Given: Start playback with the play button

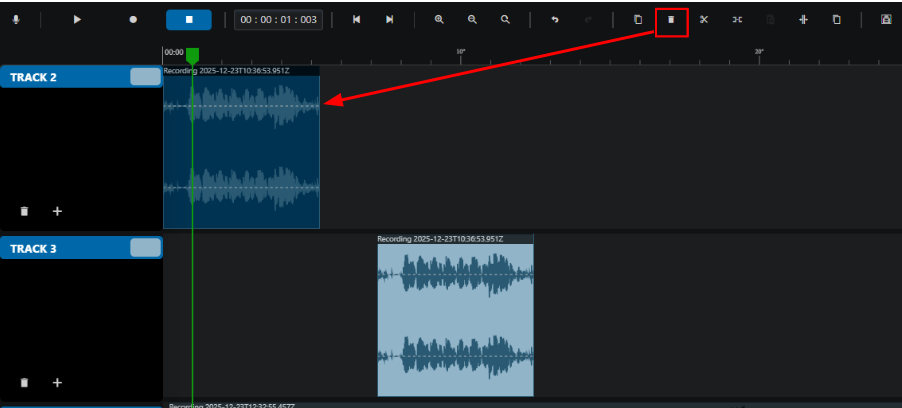Looking at the screenshot, I should (x=77, y=20).
